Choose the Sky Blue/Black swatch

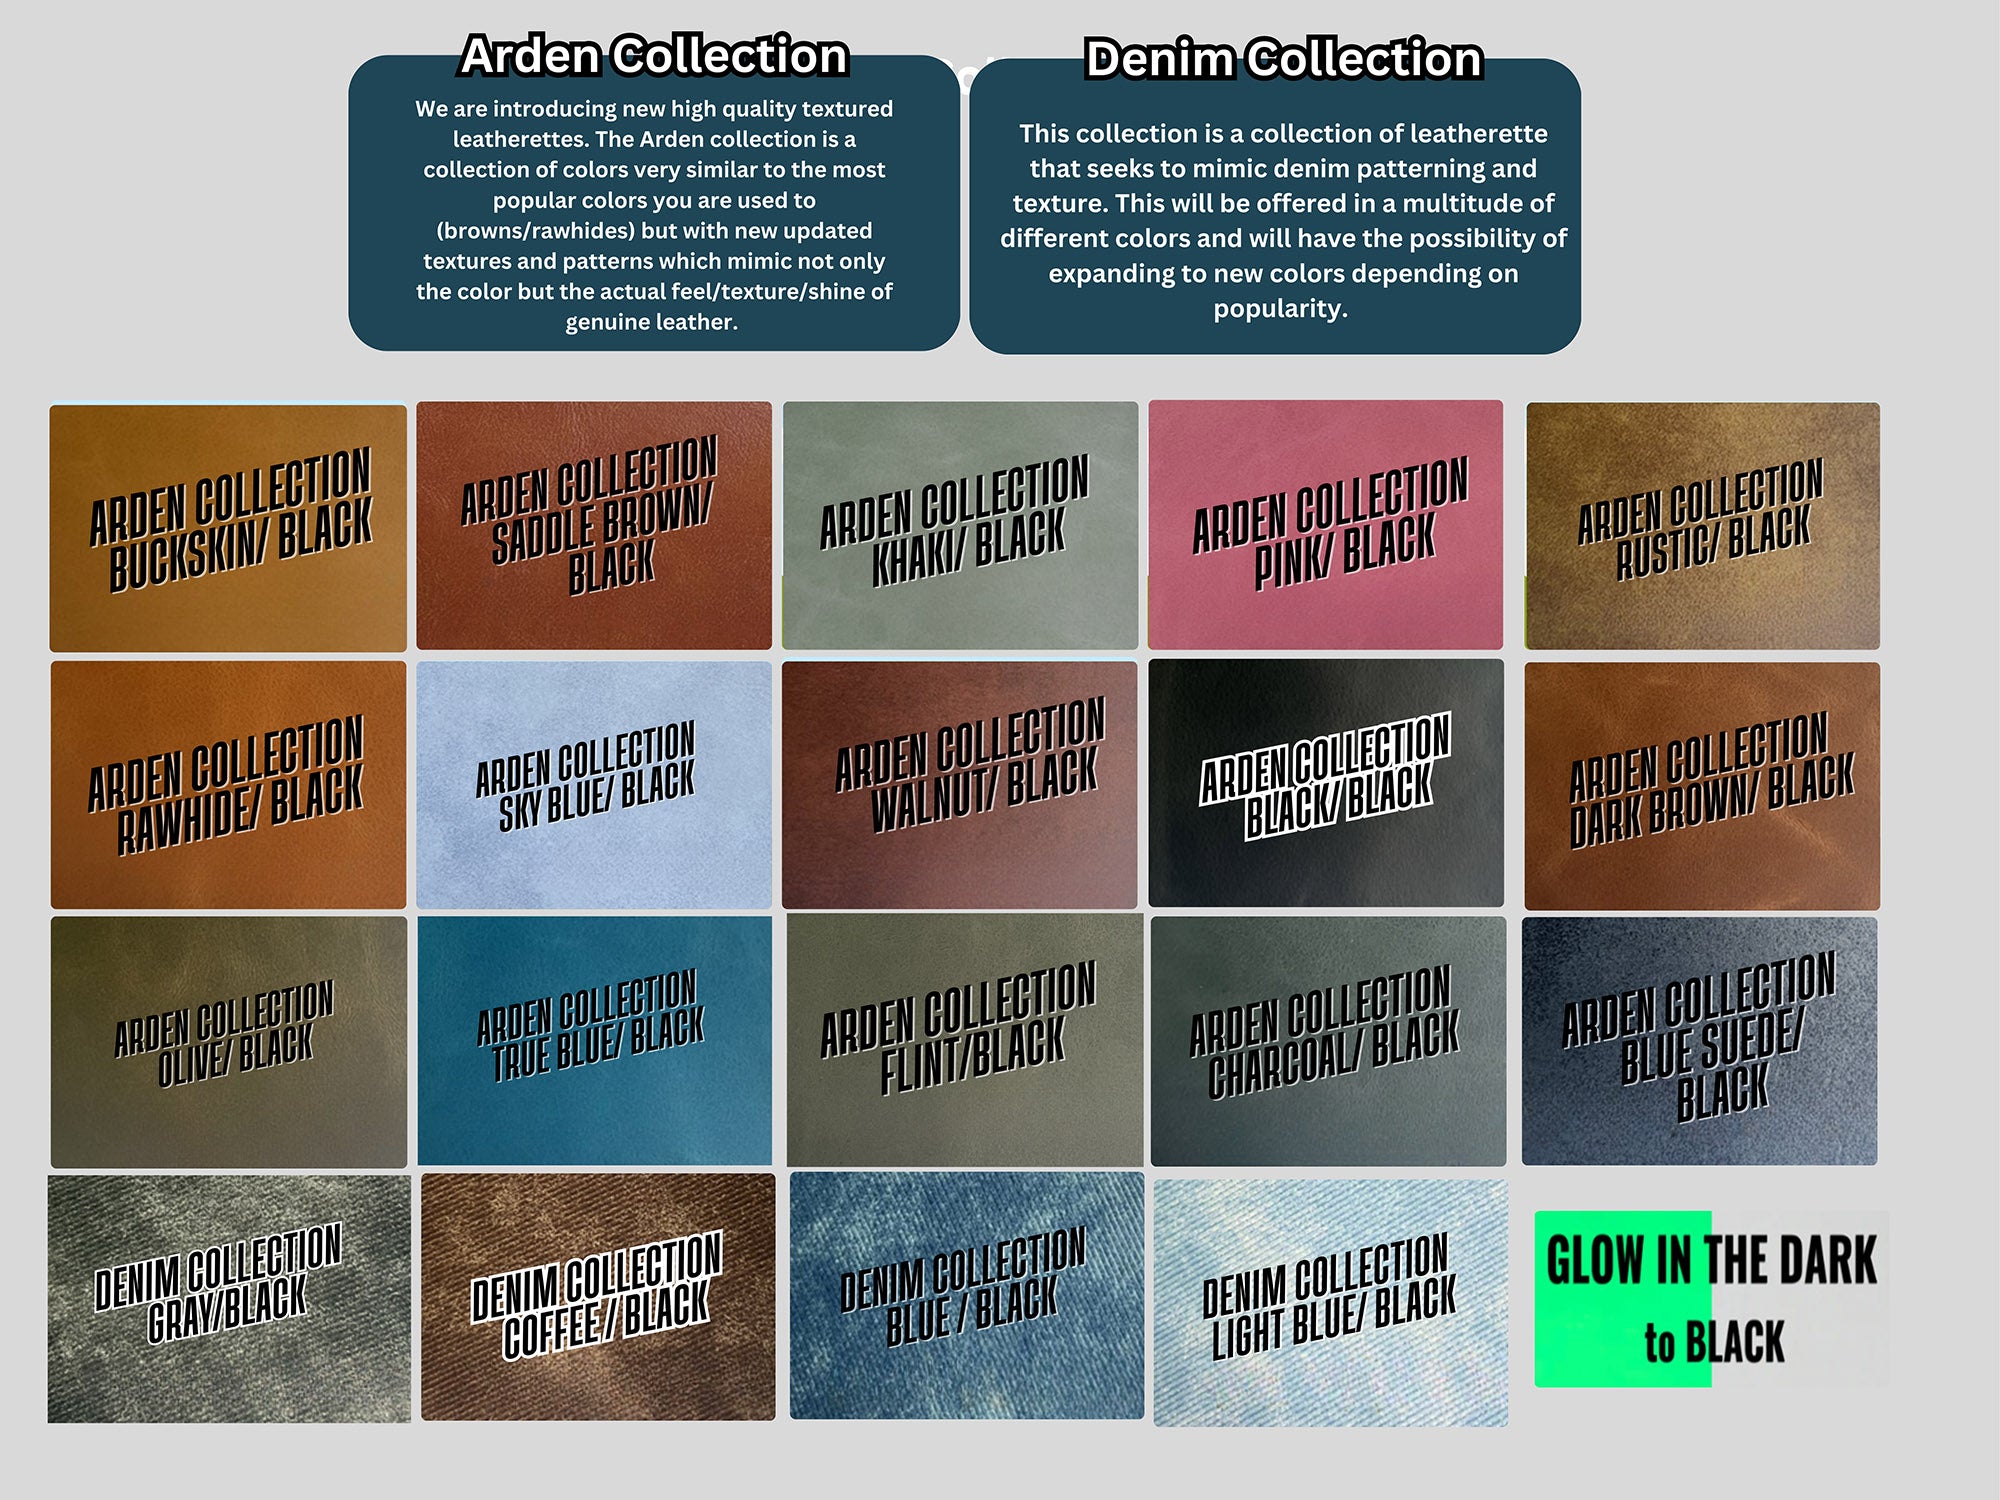click(x=594, y=784)
